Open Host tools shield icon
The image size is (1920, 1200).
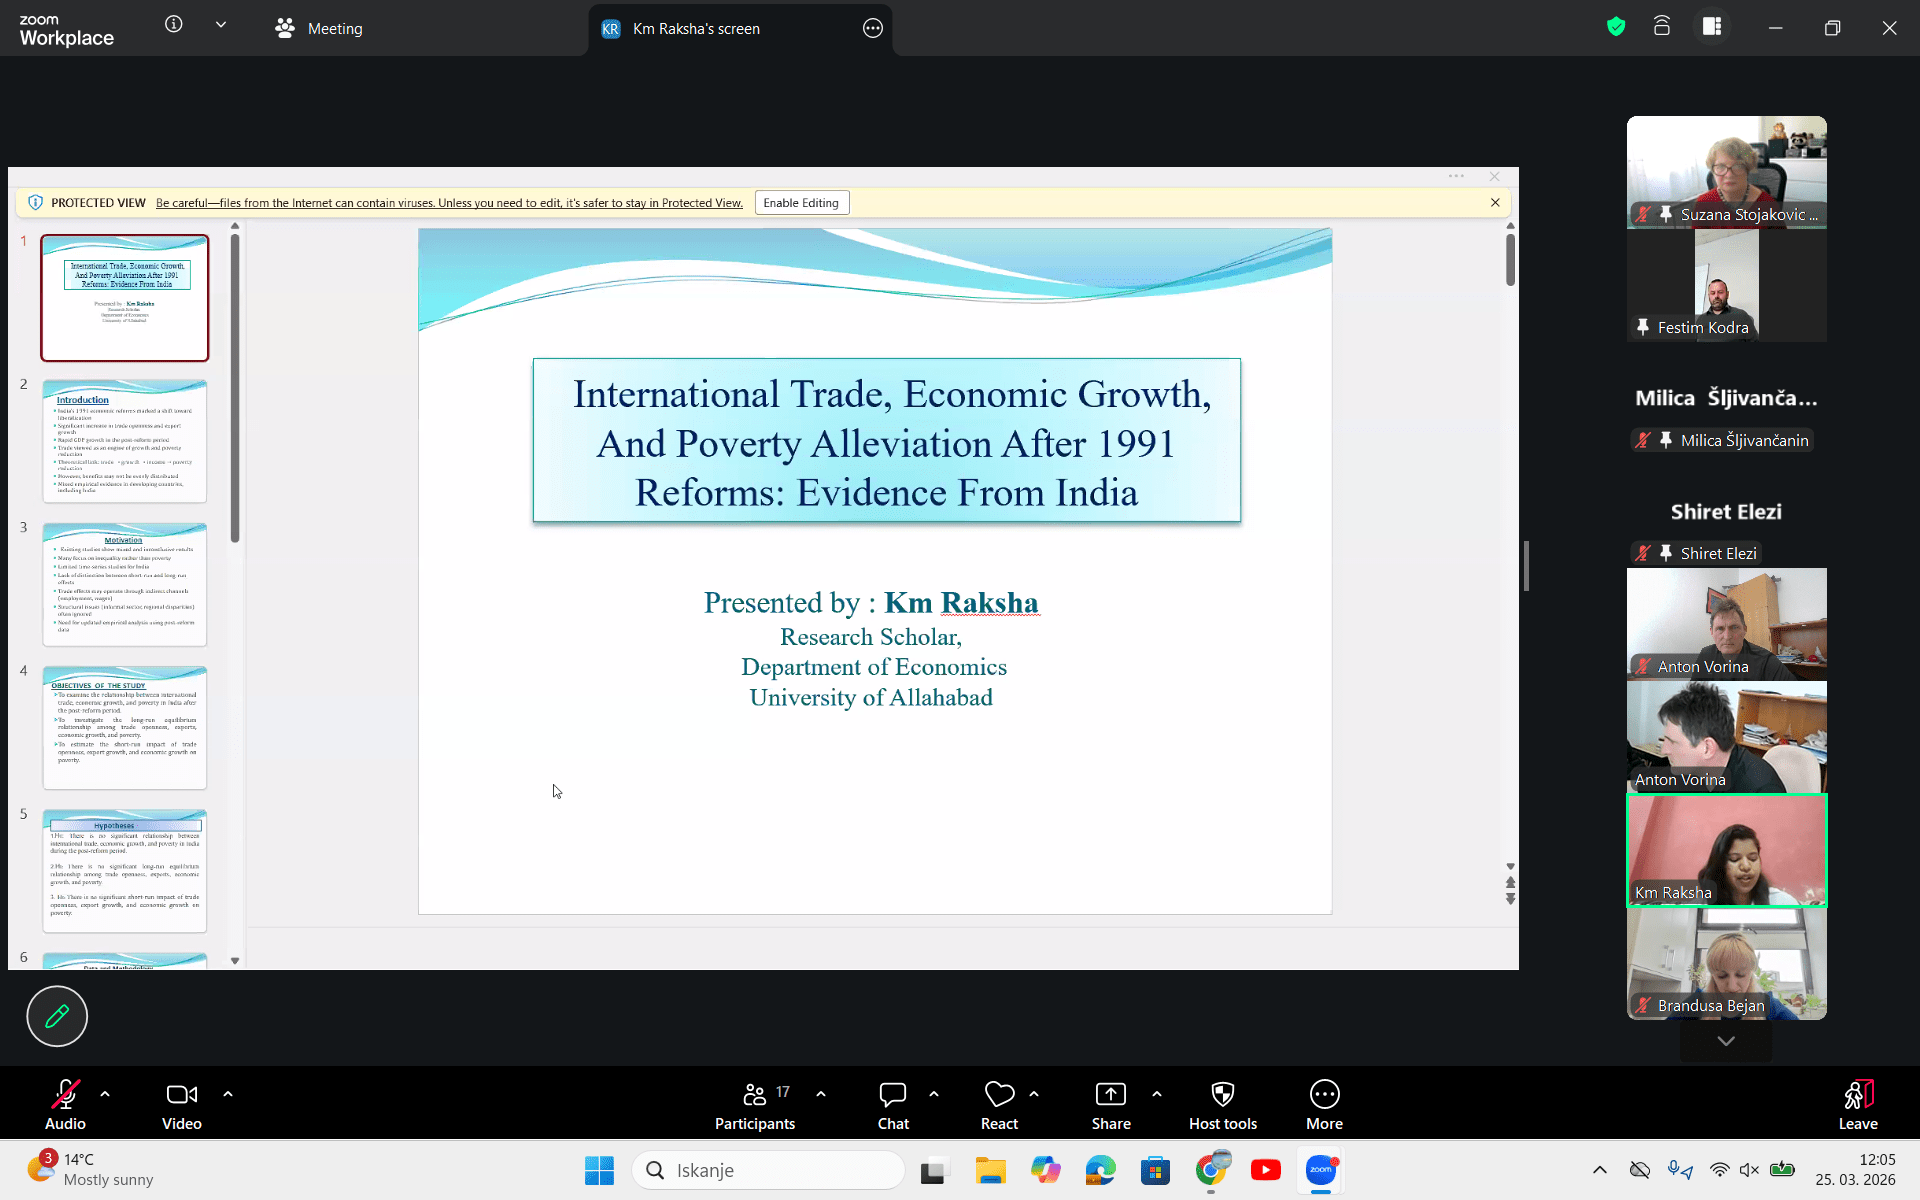tap(1222, 1095)
